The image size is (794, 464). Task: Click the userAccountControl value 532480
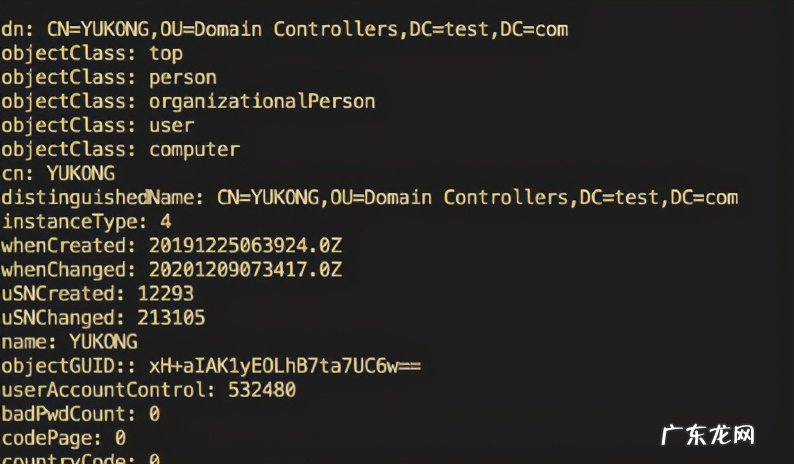(262, 389)
